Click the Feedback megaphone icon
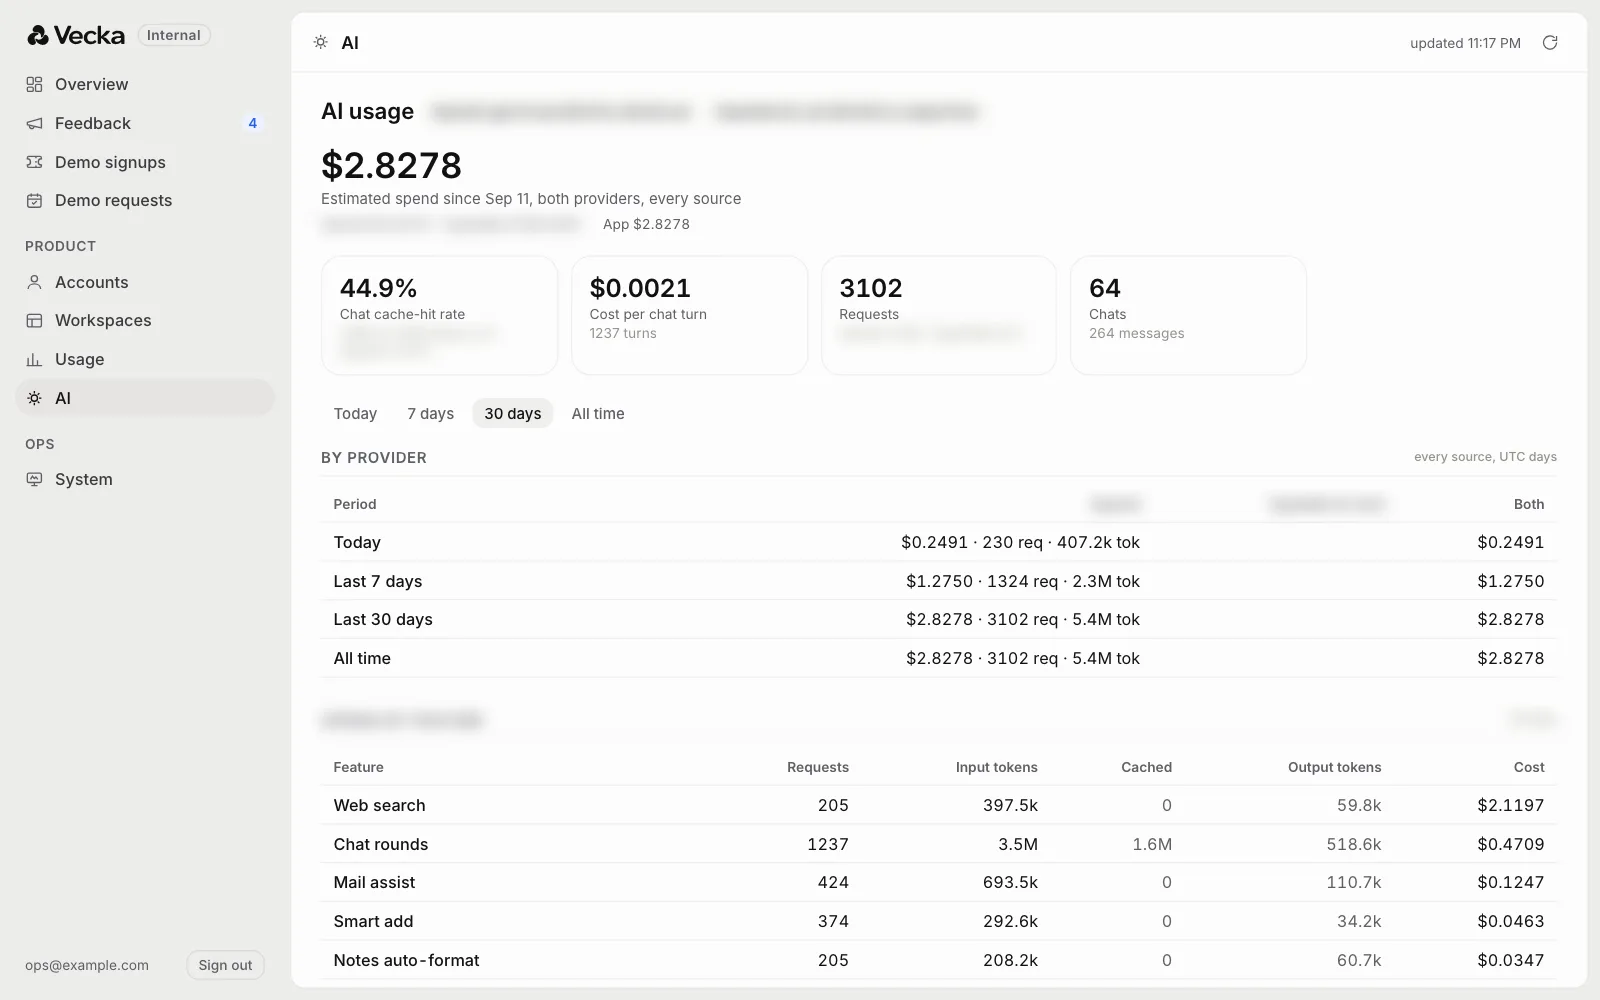Viewport: 1600px width, 1000px height. (34, 123)
